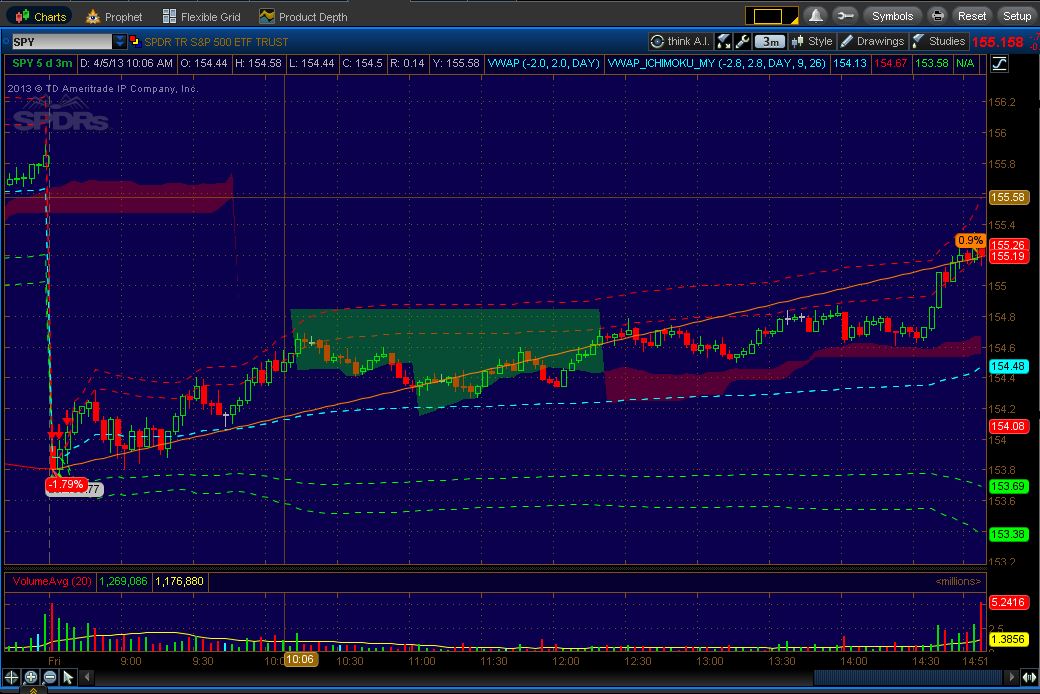The height and width of the screenshot is (694, 1040).
Task: Open the Charts tab
Action: pyautogui.click(x=41, y=17)
